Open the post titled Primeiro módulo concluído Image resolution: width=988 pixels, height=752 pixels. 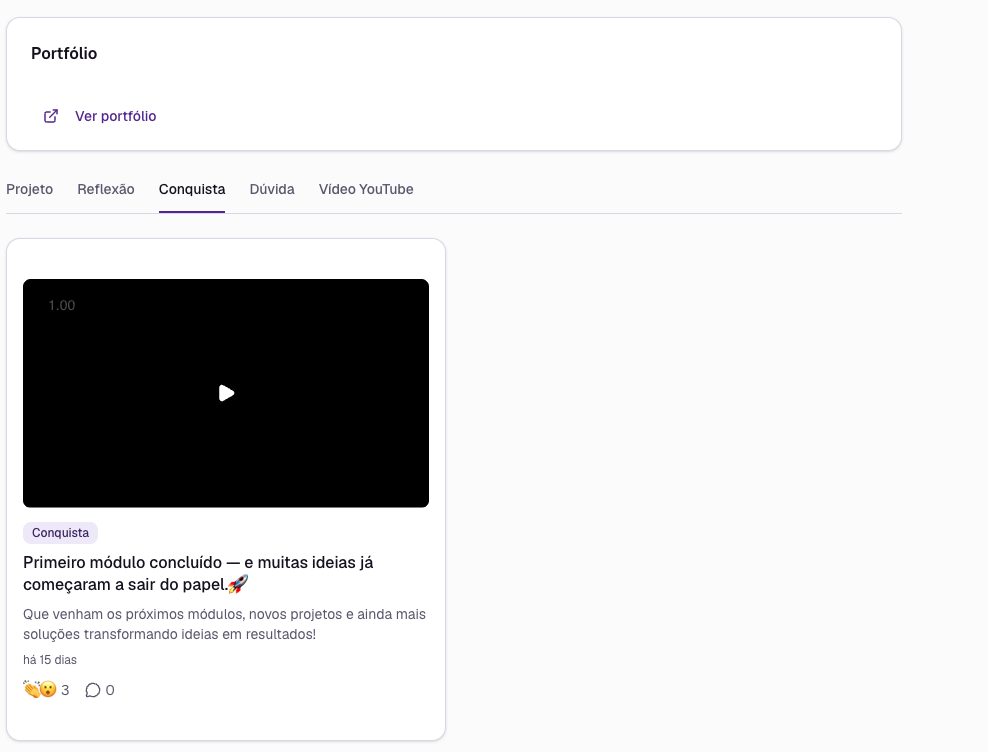tap(198, 573)
